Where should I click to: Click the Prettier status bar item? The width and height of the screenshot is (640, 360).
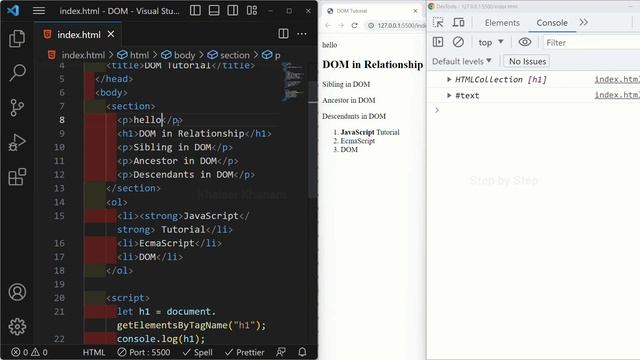pos(244,352)
